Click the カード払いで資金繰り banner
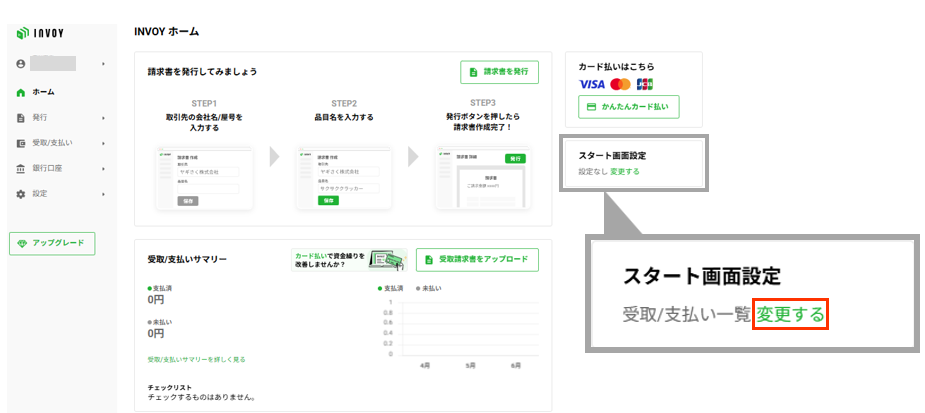The image size is (925, 413). coord(349,260)
